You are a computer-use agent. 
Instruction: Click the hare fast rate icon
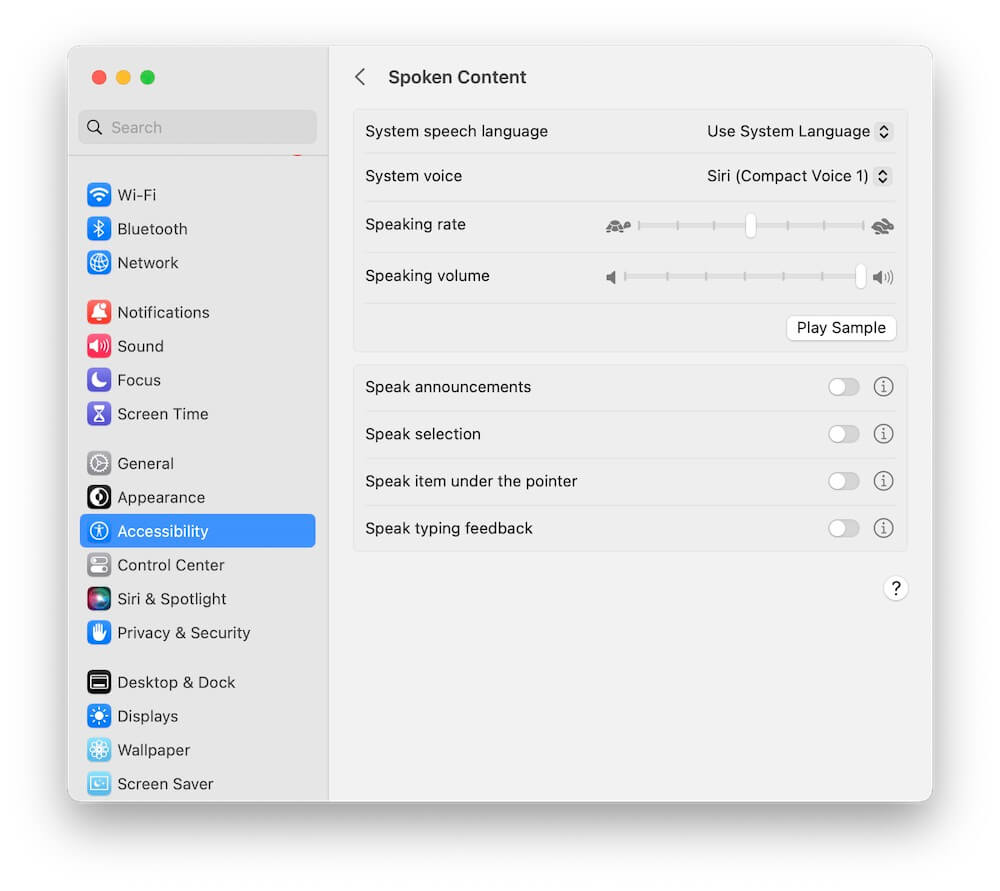pos(883,226)
